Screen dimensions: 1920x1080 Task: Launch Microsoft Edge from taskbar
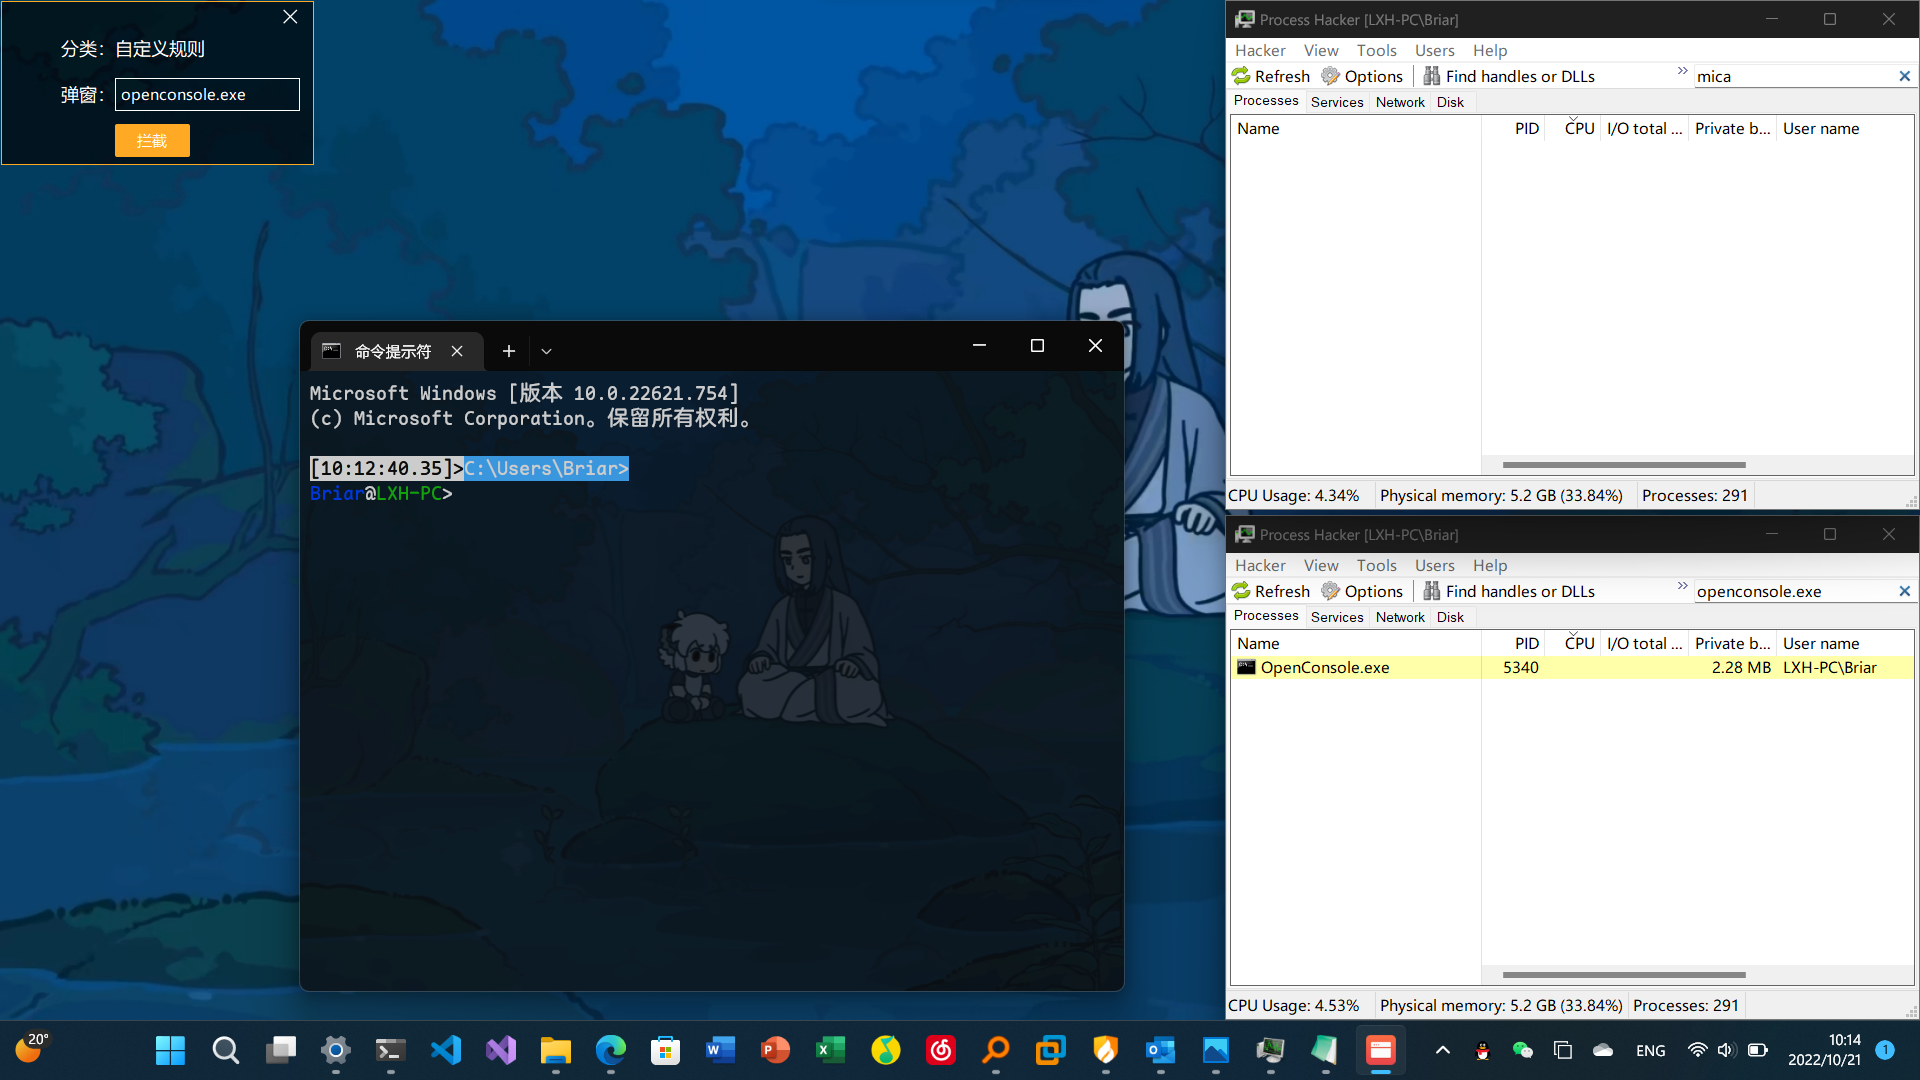coord(610,1050)
